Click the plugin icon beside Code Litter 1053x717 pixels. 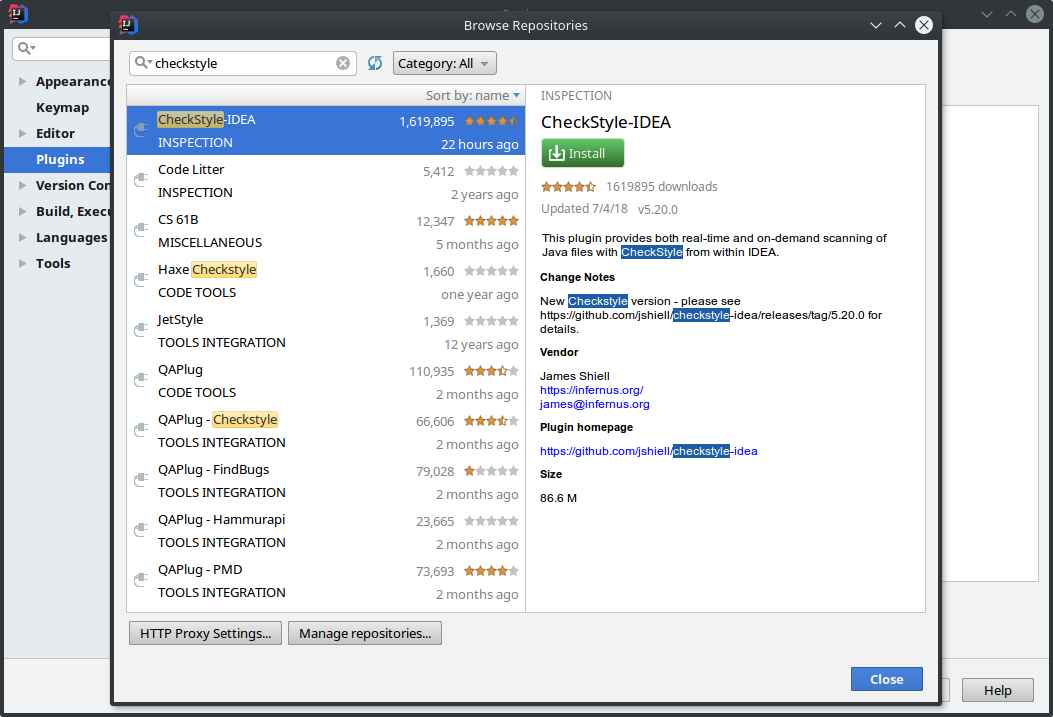pyautogui.click(x=141, y=180)
